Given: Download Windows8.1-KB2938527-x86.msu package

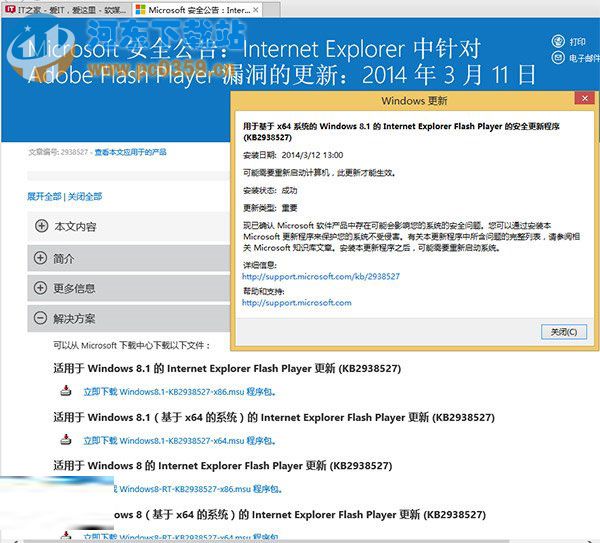Looking at the screenshot, I should tap(180, 392).
